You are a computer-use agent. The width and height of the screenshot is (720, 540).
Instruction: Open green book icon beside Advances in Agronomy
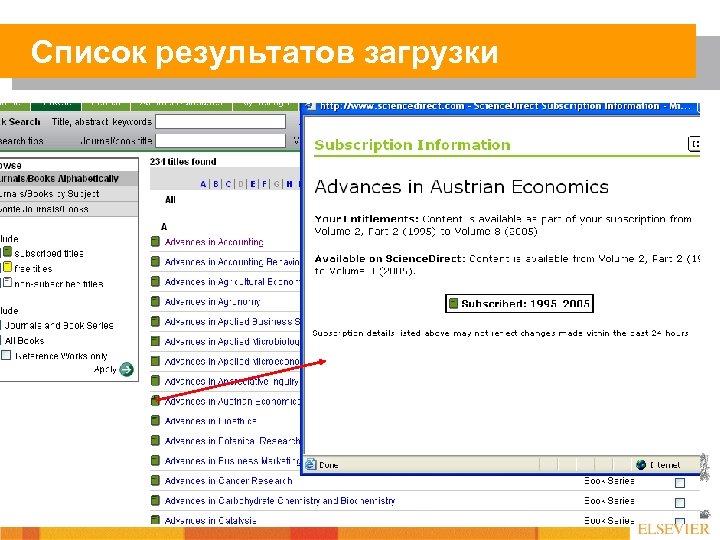coord(155,301)
